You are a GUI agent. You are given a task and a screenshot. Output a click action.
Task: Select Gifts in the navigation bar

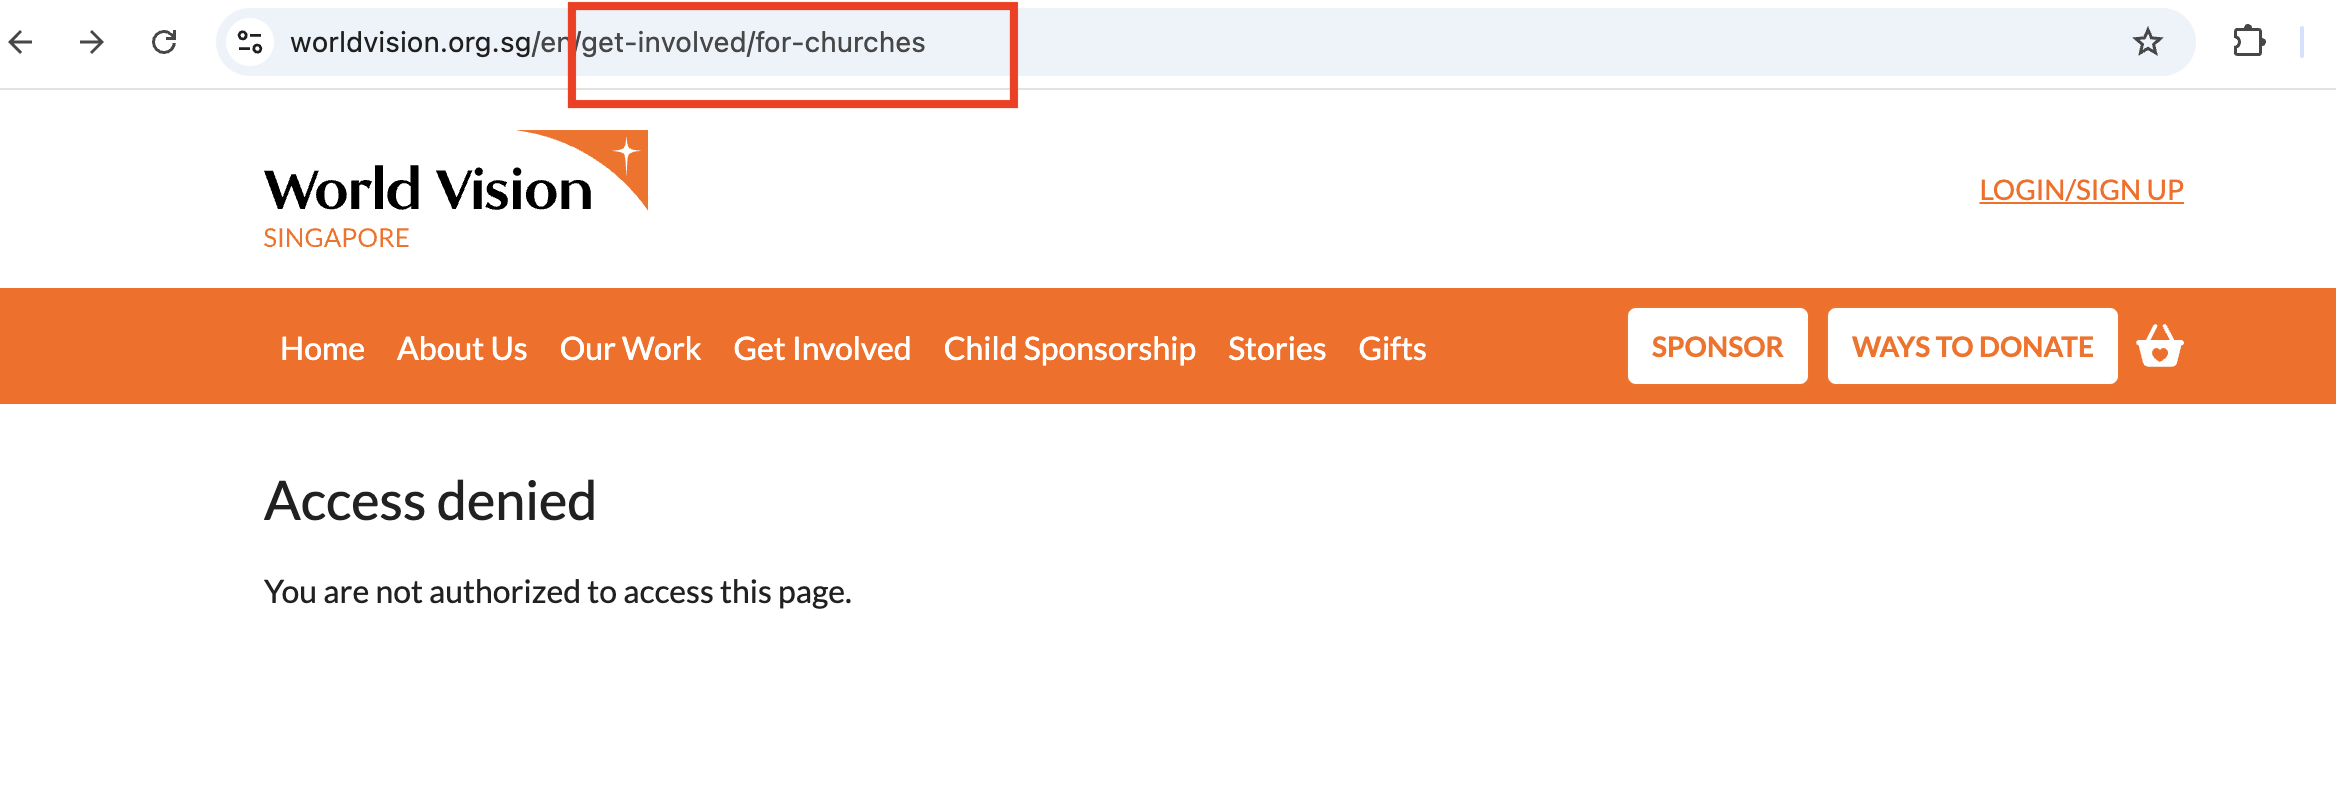(x=1392, y=349)
